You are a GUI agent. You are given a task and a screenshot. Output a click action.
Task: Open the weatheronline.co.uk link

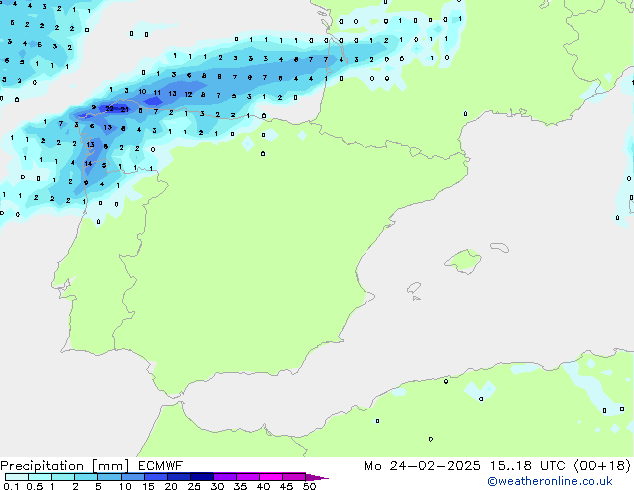point(550,481)
